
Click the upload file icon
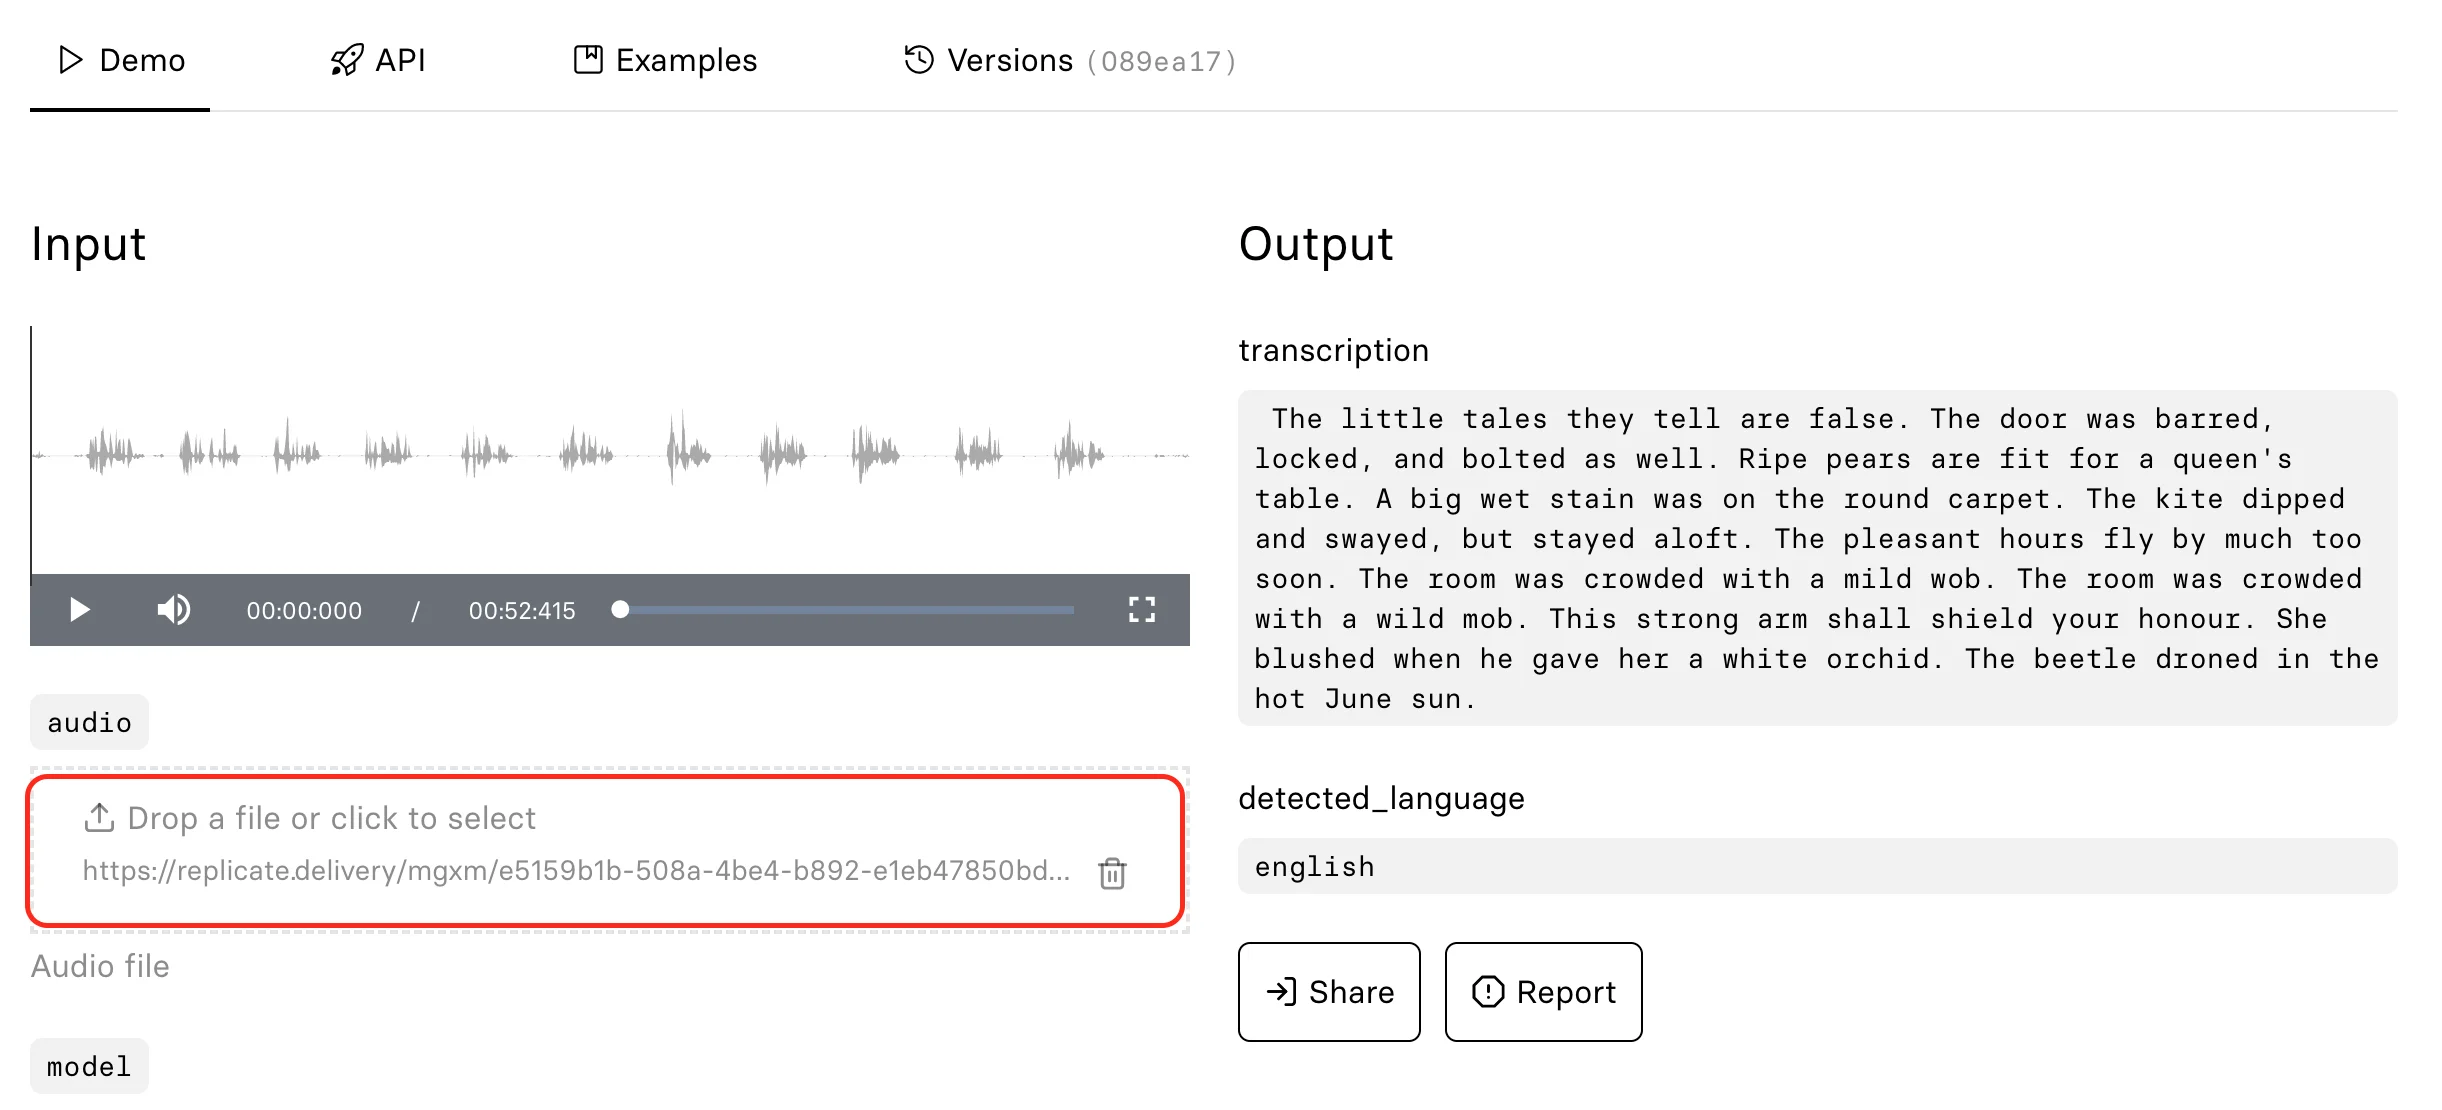tap(99, 818)
